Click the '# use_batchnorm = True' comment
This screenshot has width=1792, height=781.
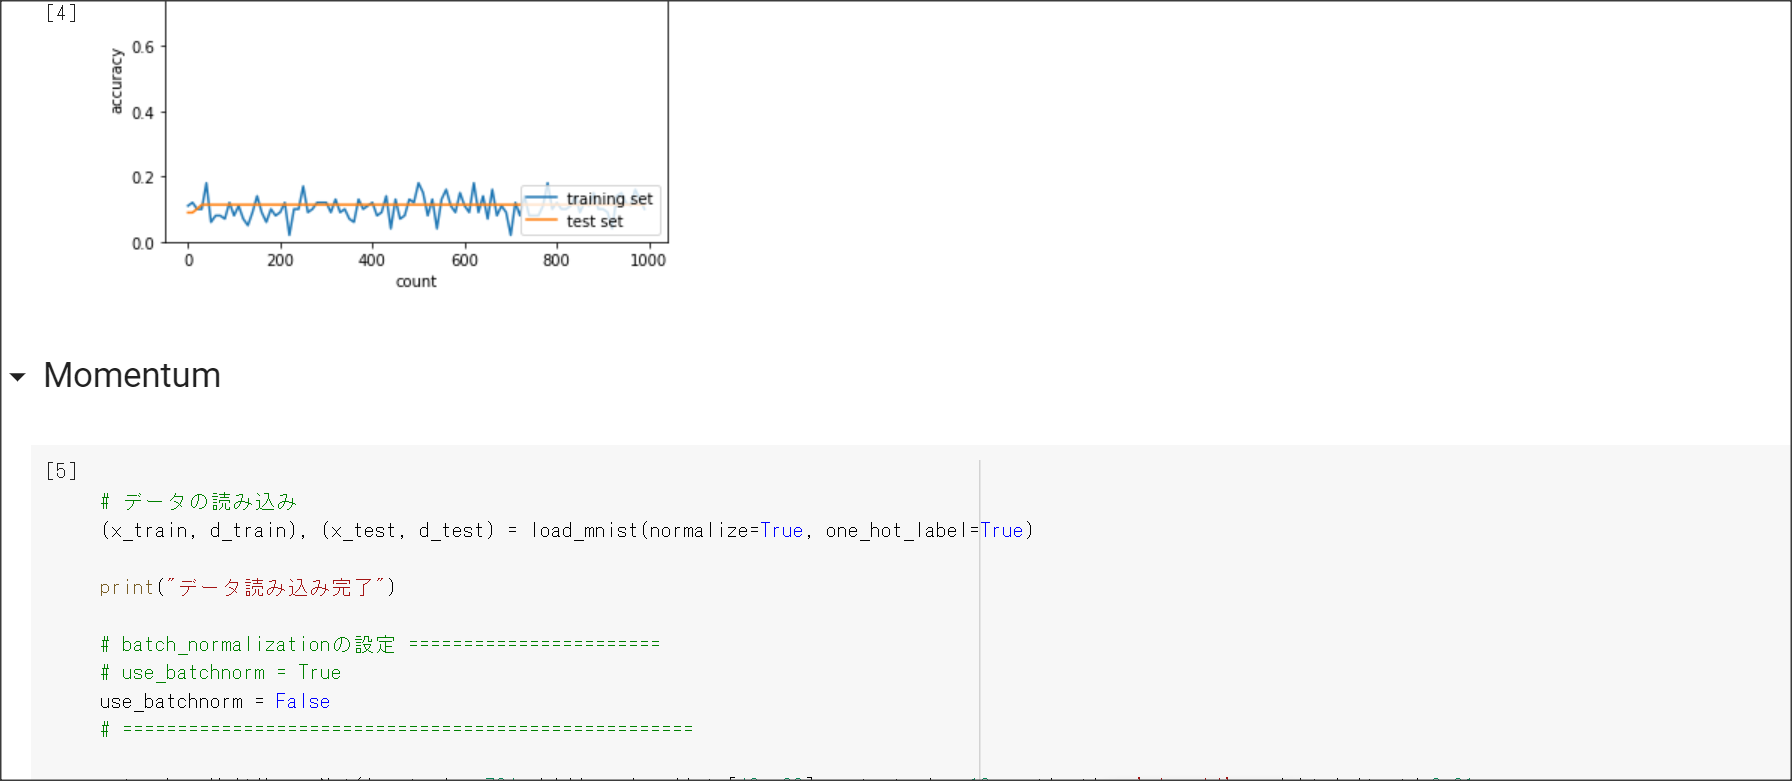tap(221, 673)
